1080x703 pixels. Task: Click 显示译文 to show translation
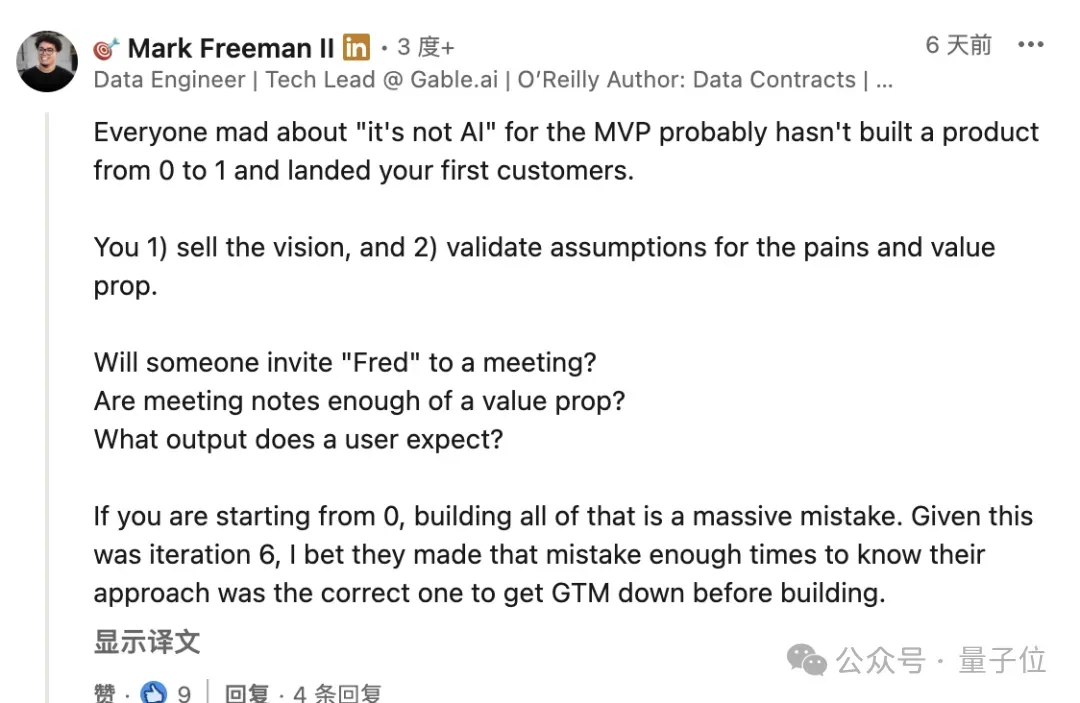[147, 642]
